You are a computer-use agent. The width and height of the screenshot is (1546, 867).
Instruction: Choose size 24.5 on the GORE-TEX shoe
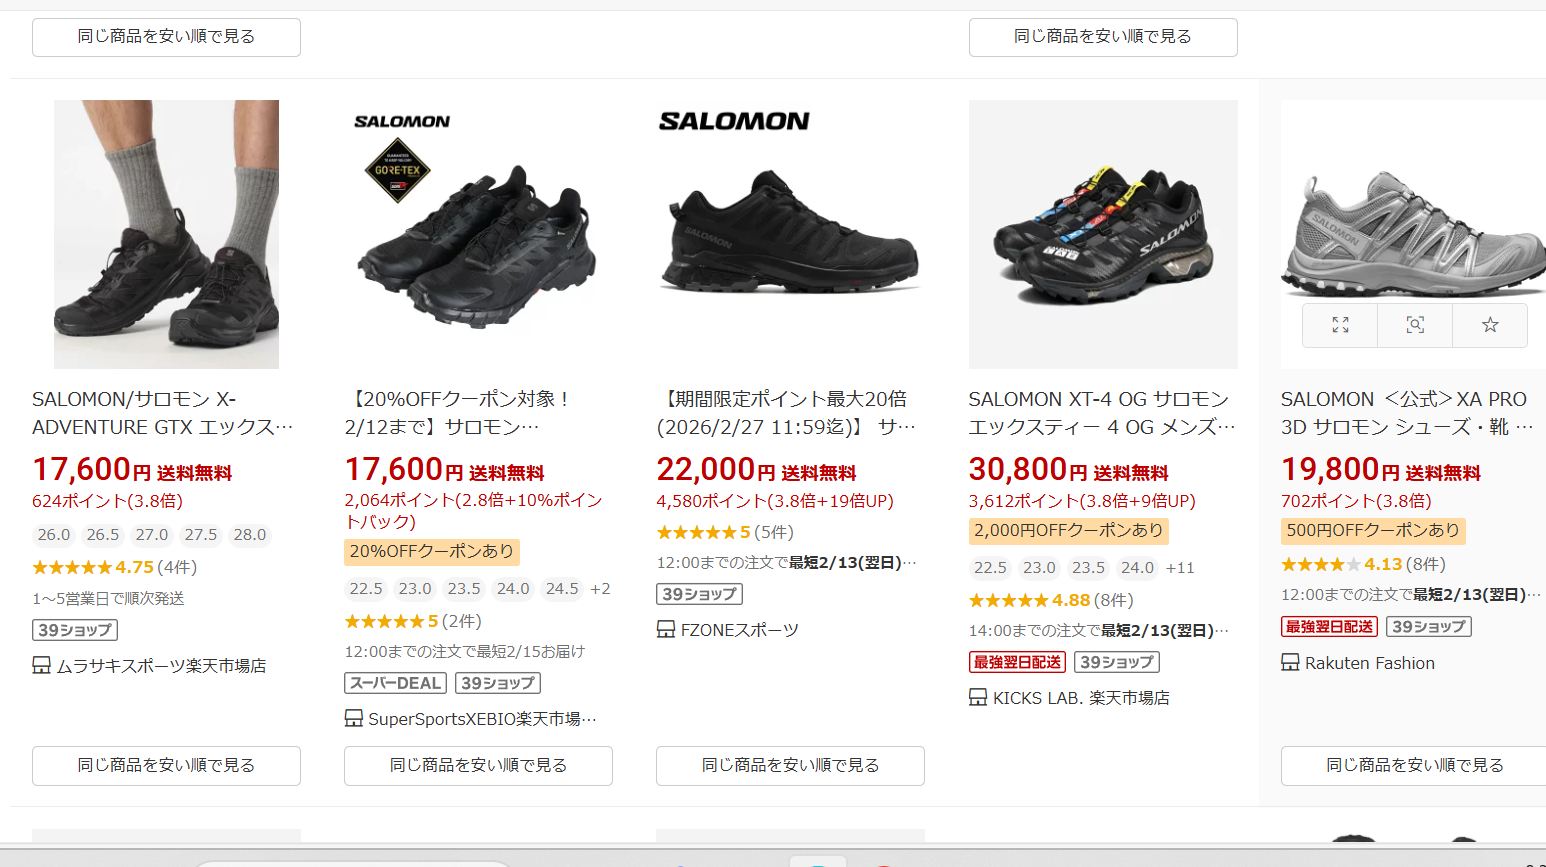pyautogui.click(x=562, y=589)
